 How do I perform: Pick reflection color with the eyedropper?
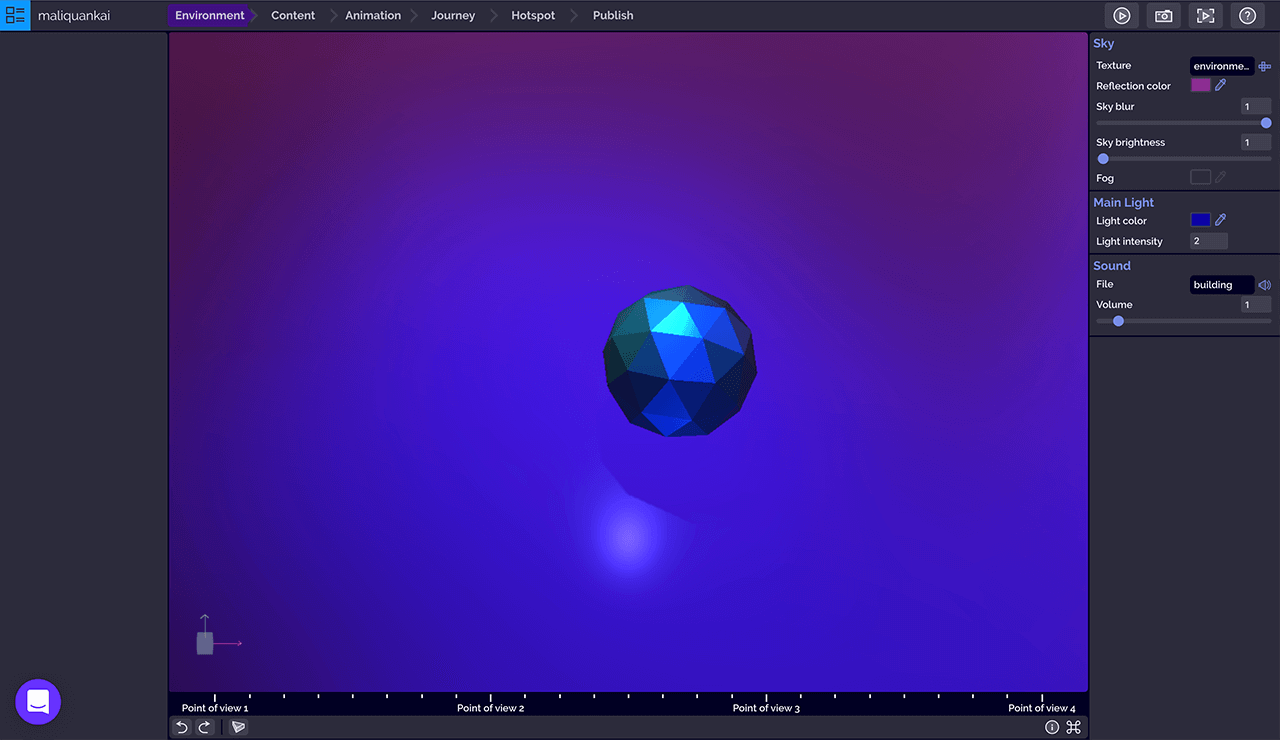(x=1221, y=85)
